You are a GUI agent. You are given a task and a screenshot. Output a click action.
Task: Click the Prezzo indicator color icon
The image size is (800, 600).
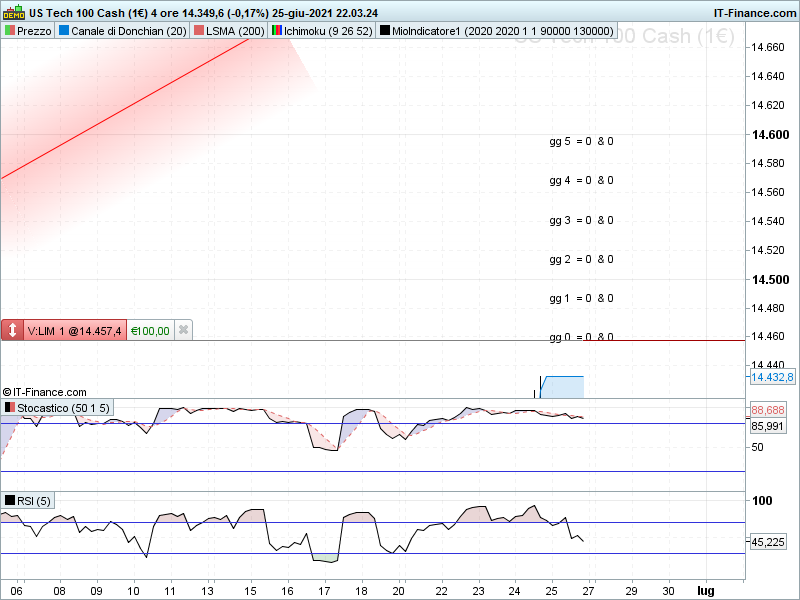pyautogui.click(x=10, y=31)
